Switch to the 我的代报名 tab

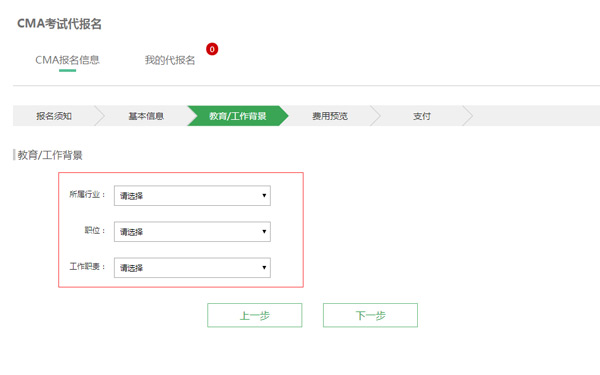170,60
